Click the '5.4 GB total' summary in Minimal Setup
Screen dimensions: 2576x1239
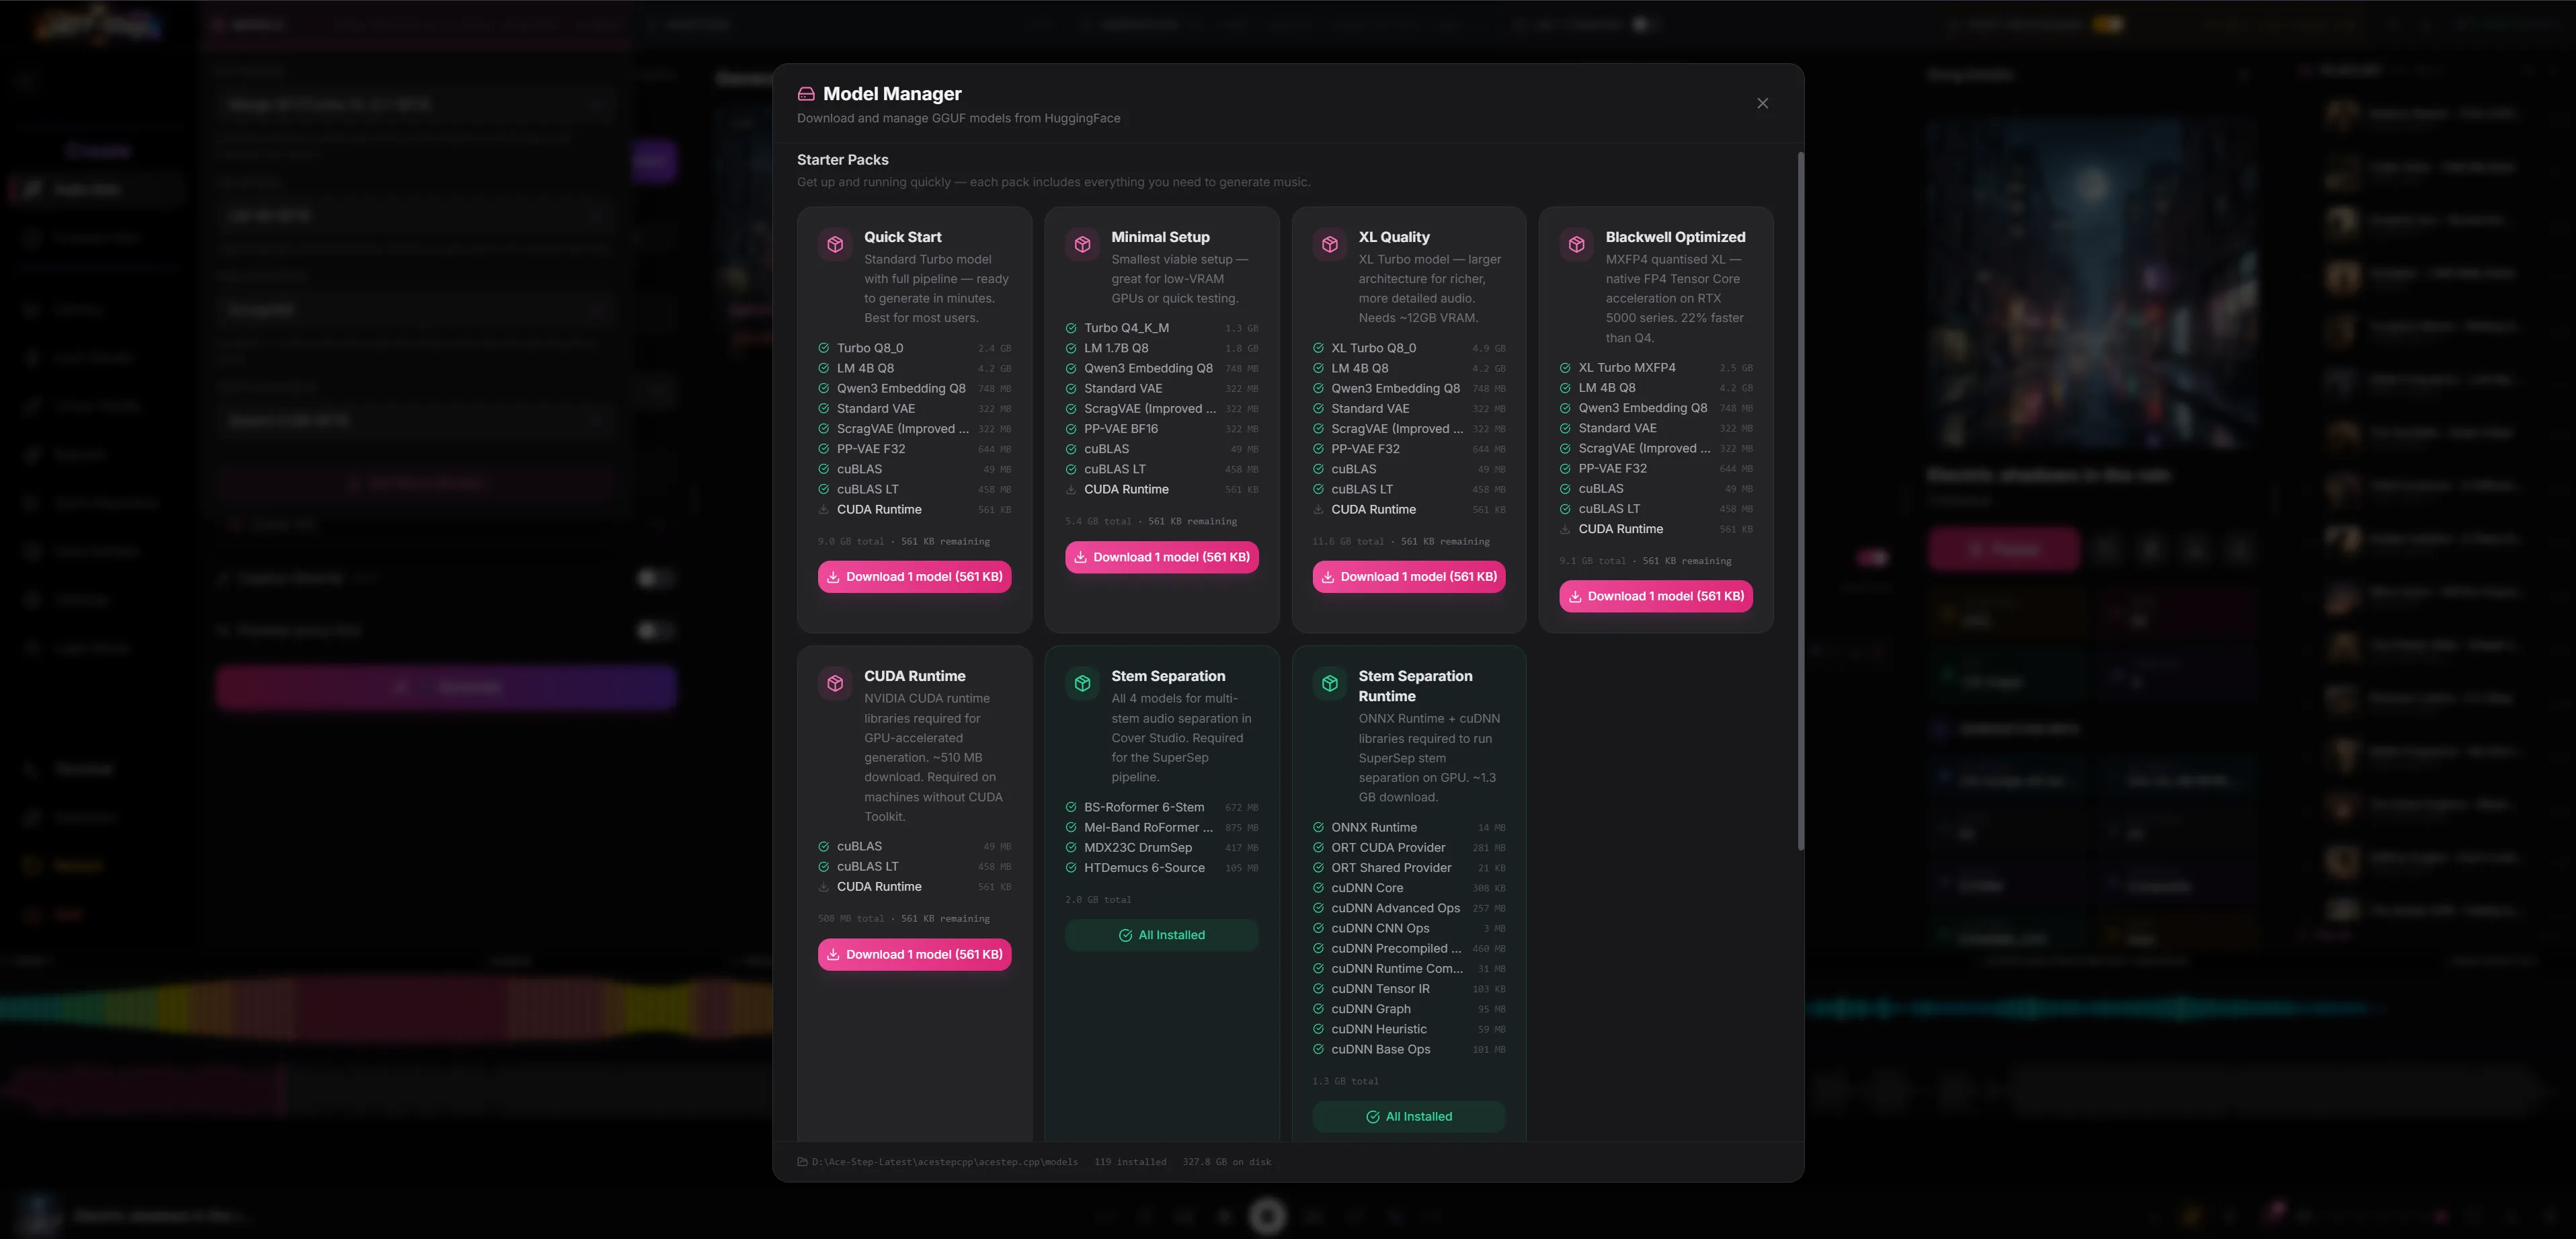1098,522
